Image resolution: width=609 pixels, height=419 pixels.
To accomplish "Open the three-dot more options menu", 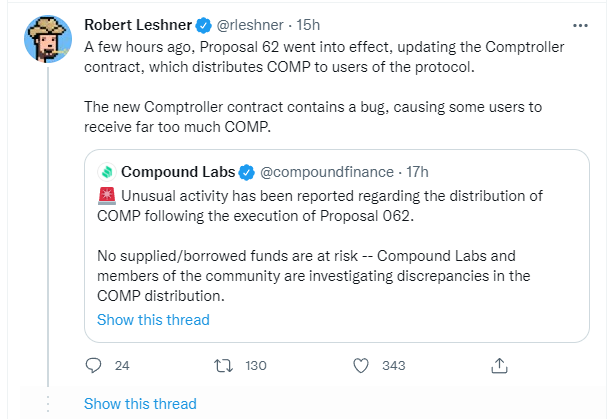I will point(579,23).
